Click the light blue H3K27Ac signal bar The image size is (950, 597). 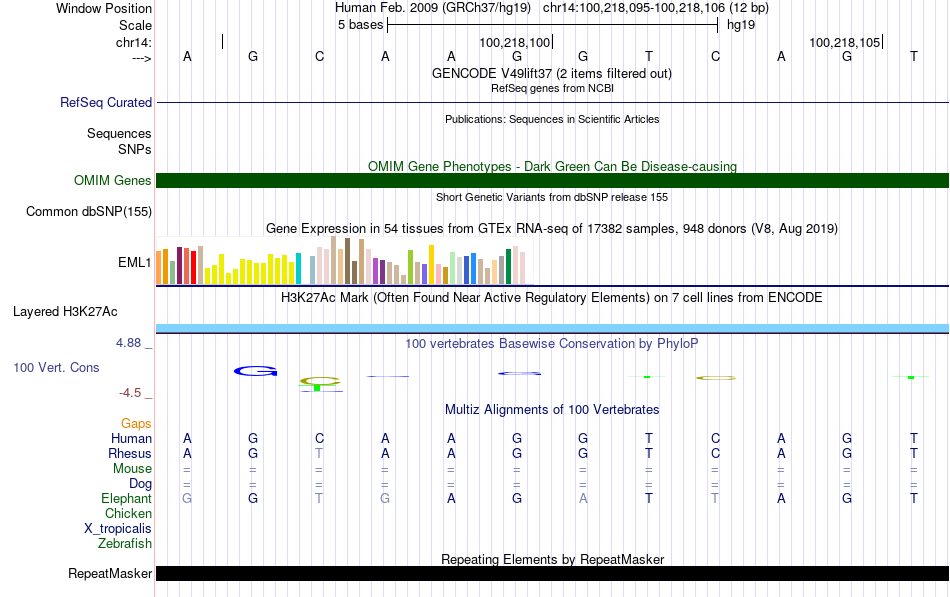(552, 329)
